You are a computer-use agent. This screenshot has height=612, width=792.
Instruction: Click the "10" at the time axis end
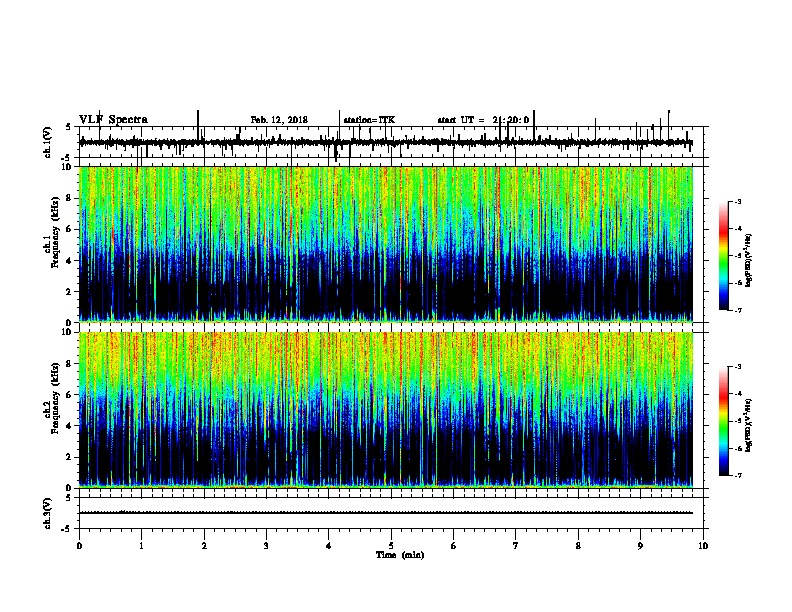(703, 546)
